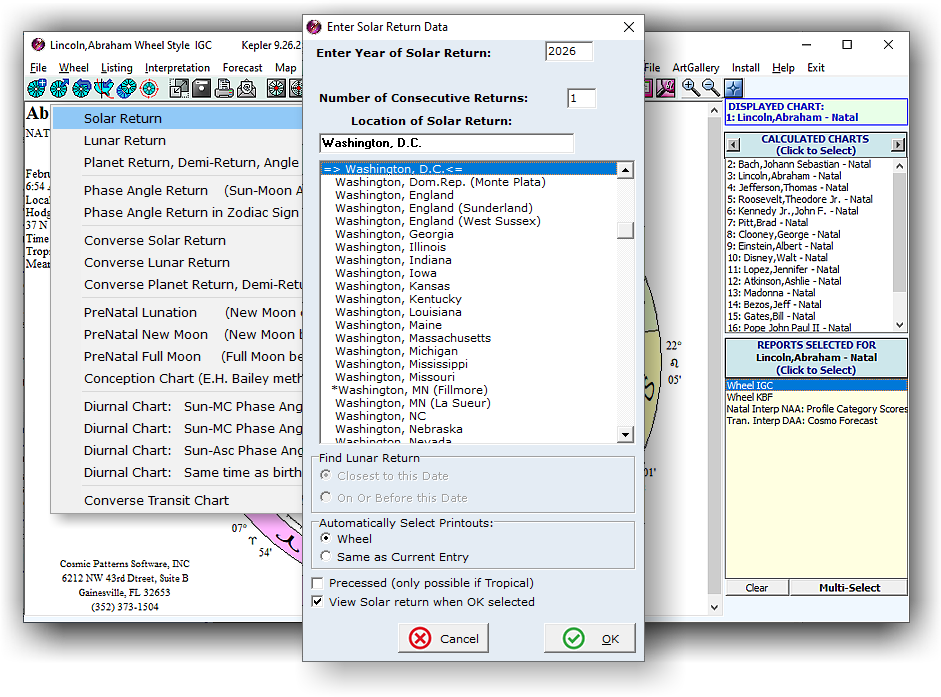Image resolution: width=941 pixels, height=697 pixels.
Task: Click down arrow of chart view scrollbar
Action: (x=714, y=608)
